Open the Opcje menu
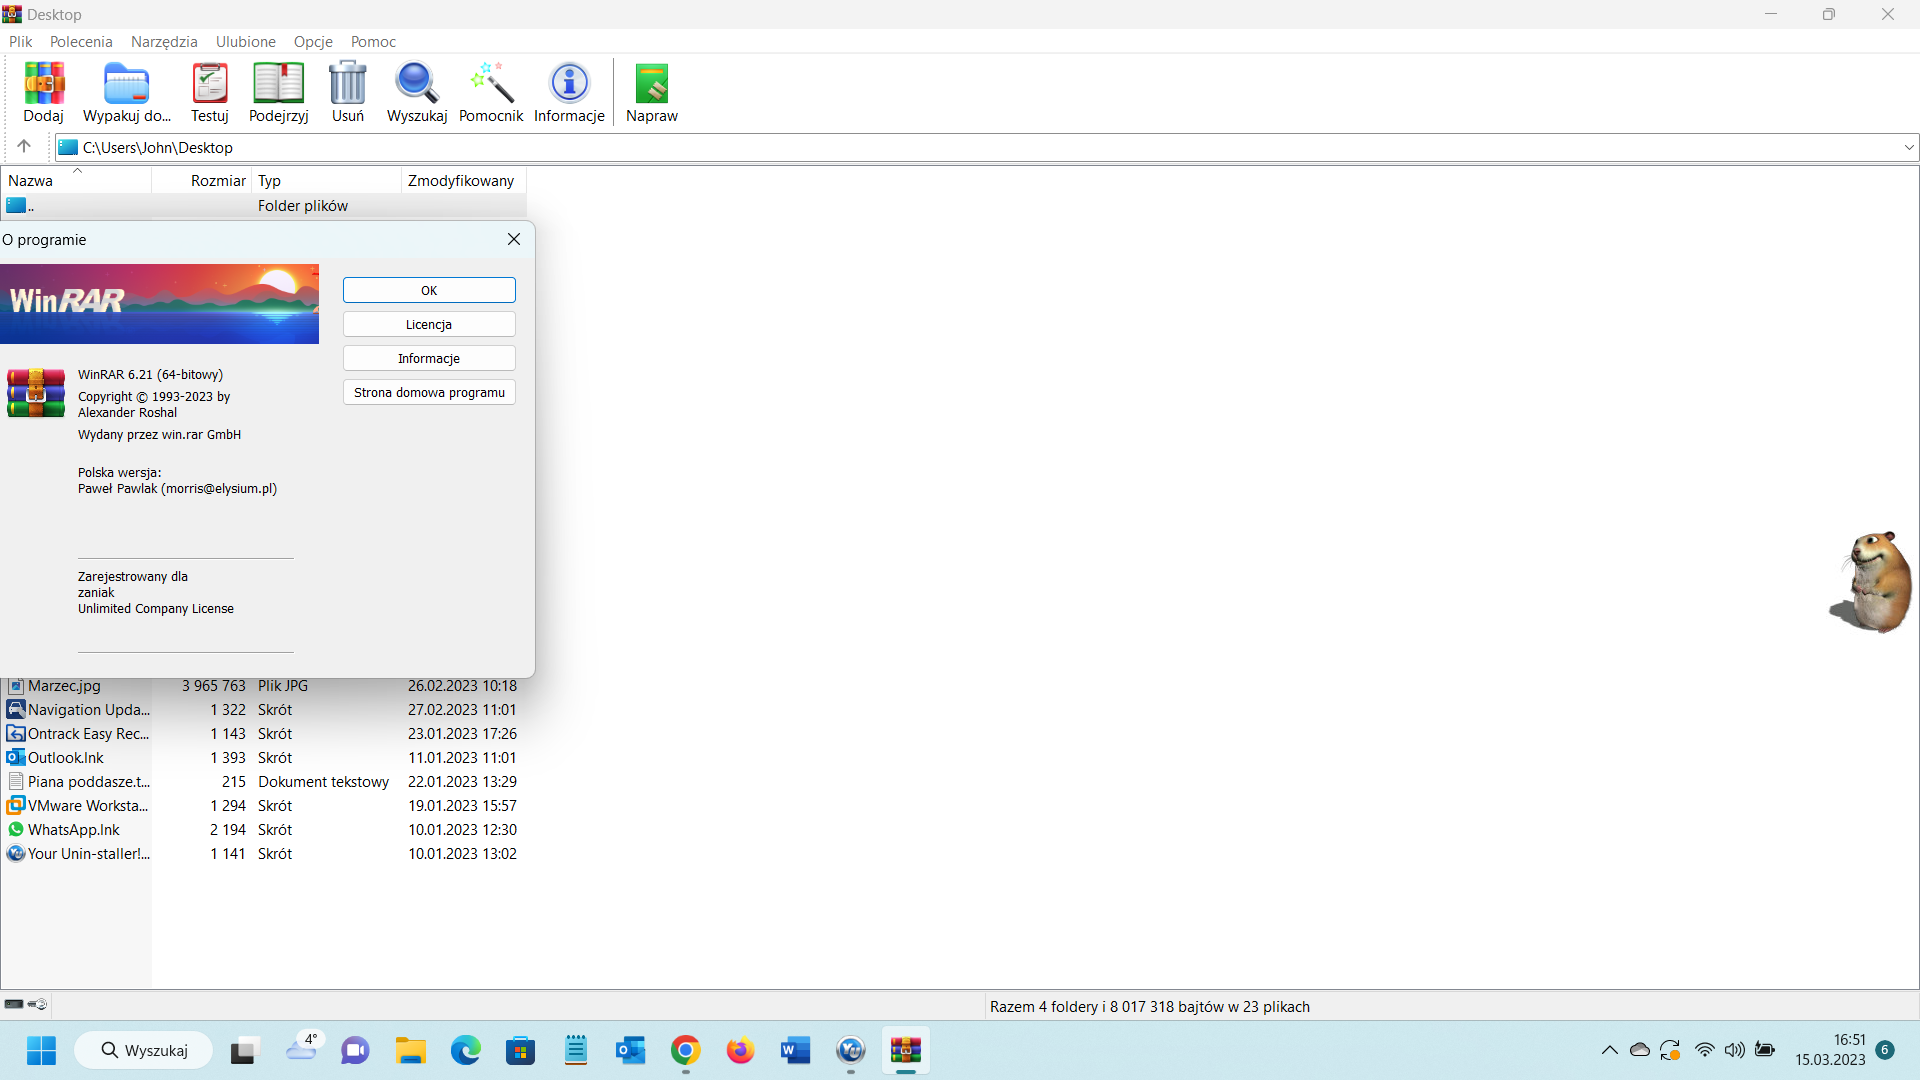Screen dimensions: 1920x1080 pos(313,41)
